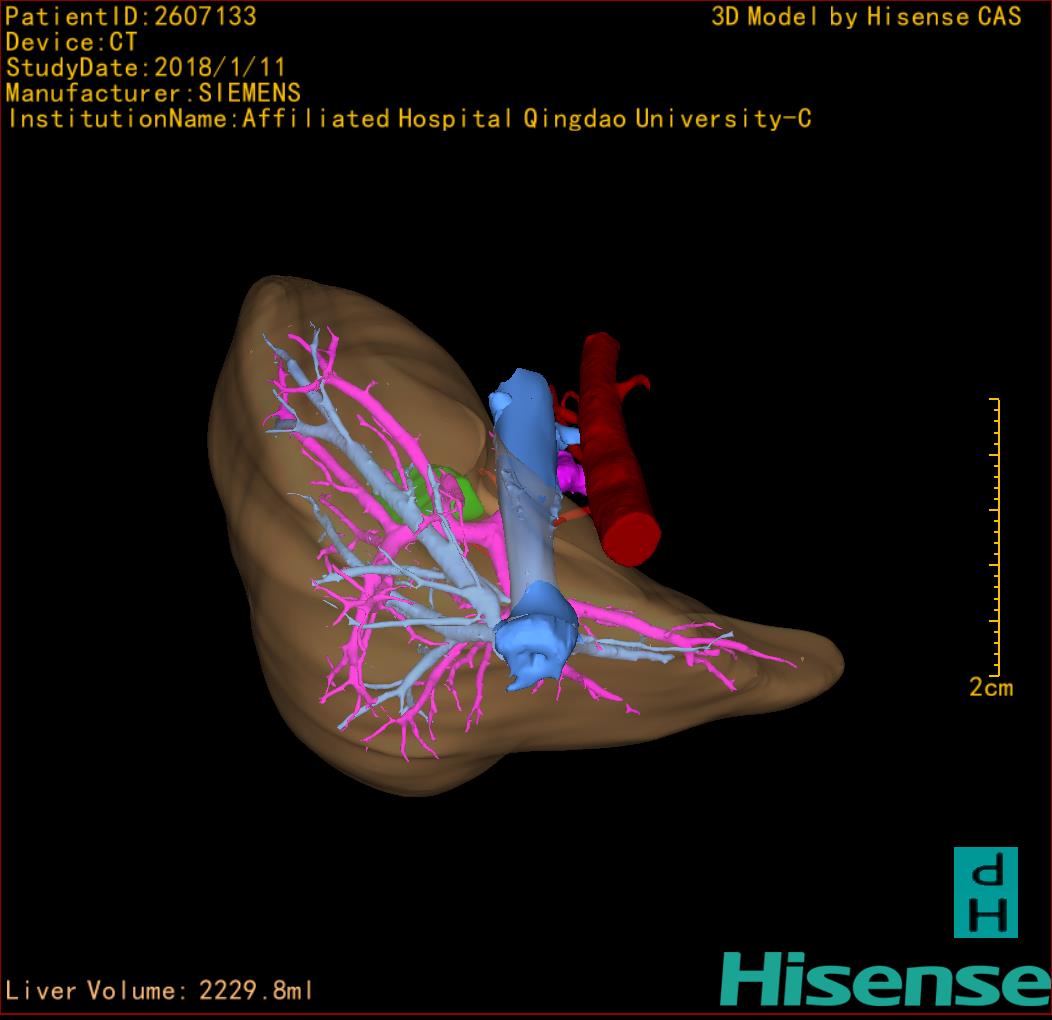This screenshot has height=1020, width=1052.
Task: Click the red aorta model
Action: click(x=614, y=450)
